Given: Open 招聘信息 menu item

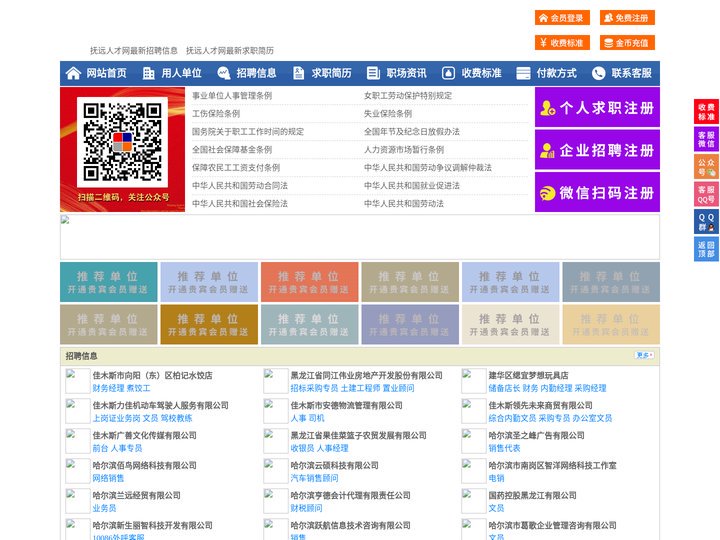Looking at the screenshot, I should (x=256, y=73).
